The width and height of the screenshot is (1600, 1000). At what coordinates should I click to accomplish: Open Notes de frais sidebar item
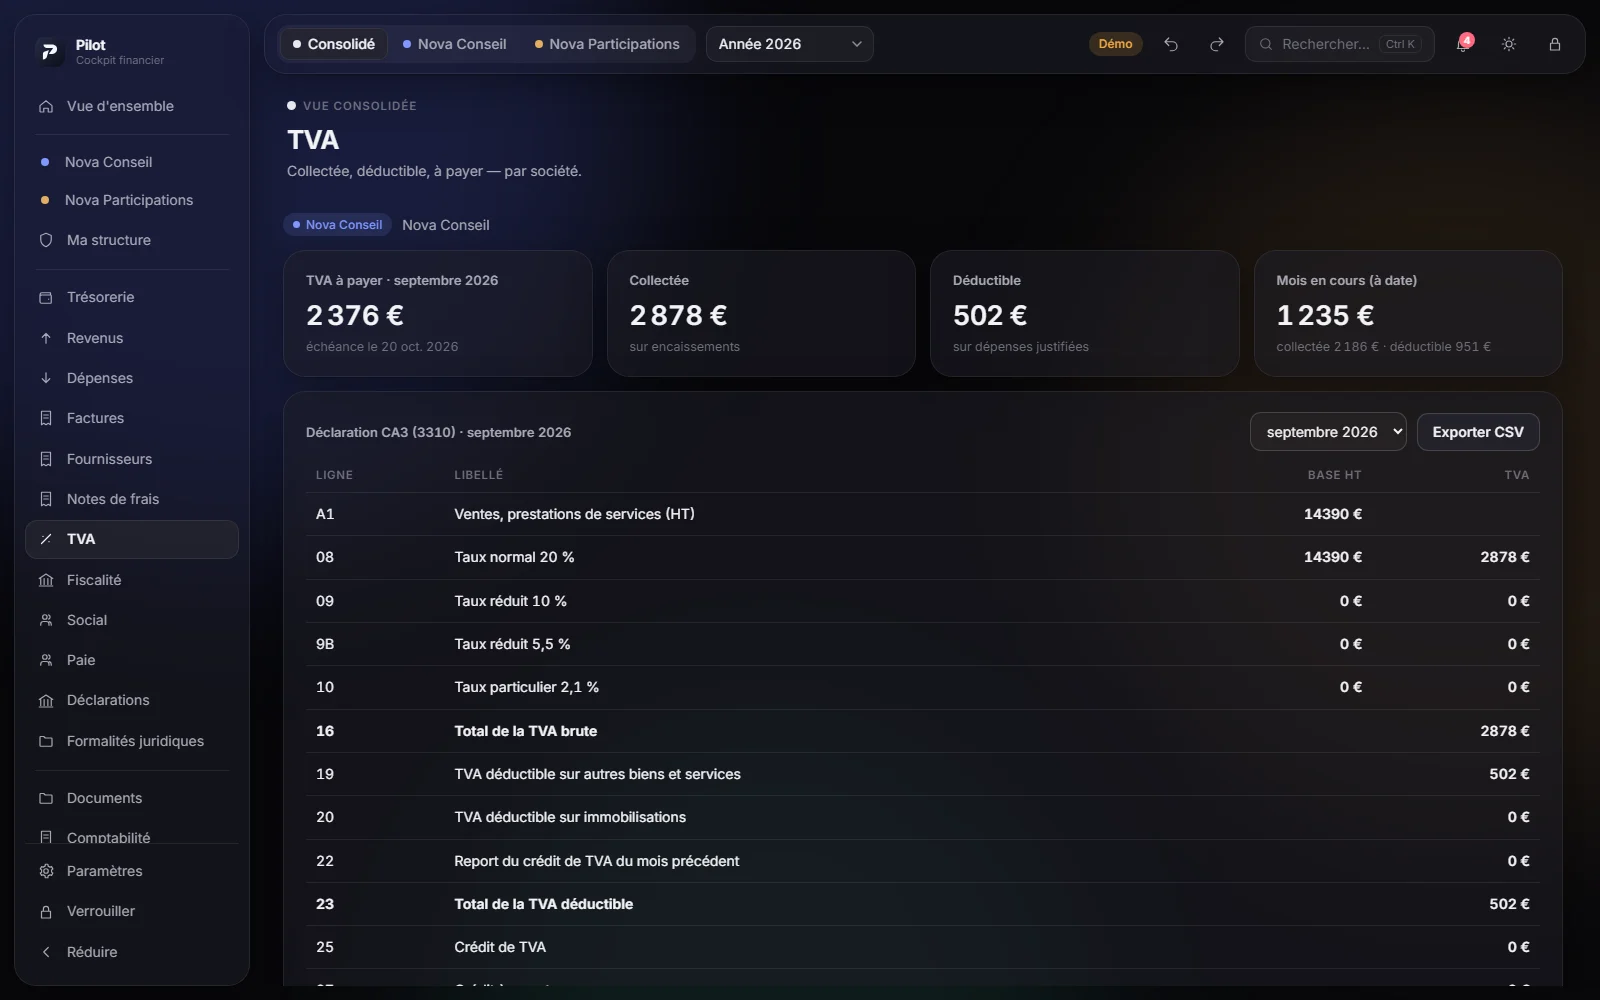(x=132, y=499)
